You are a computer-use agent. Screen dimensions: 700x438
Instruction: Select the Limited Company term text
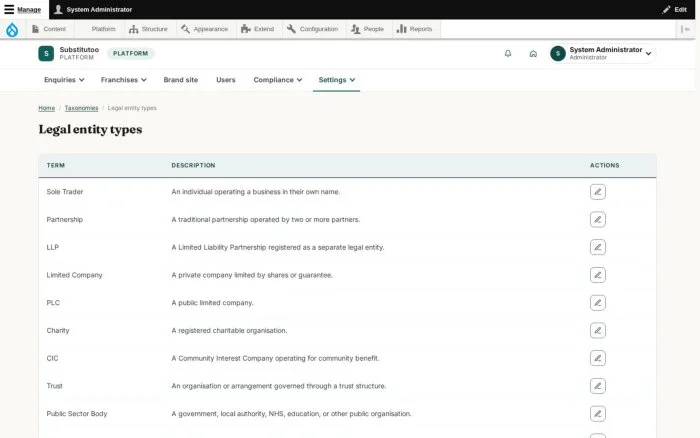(x=74, y=275)
